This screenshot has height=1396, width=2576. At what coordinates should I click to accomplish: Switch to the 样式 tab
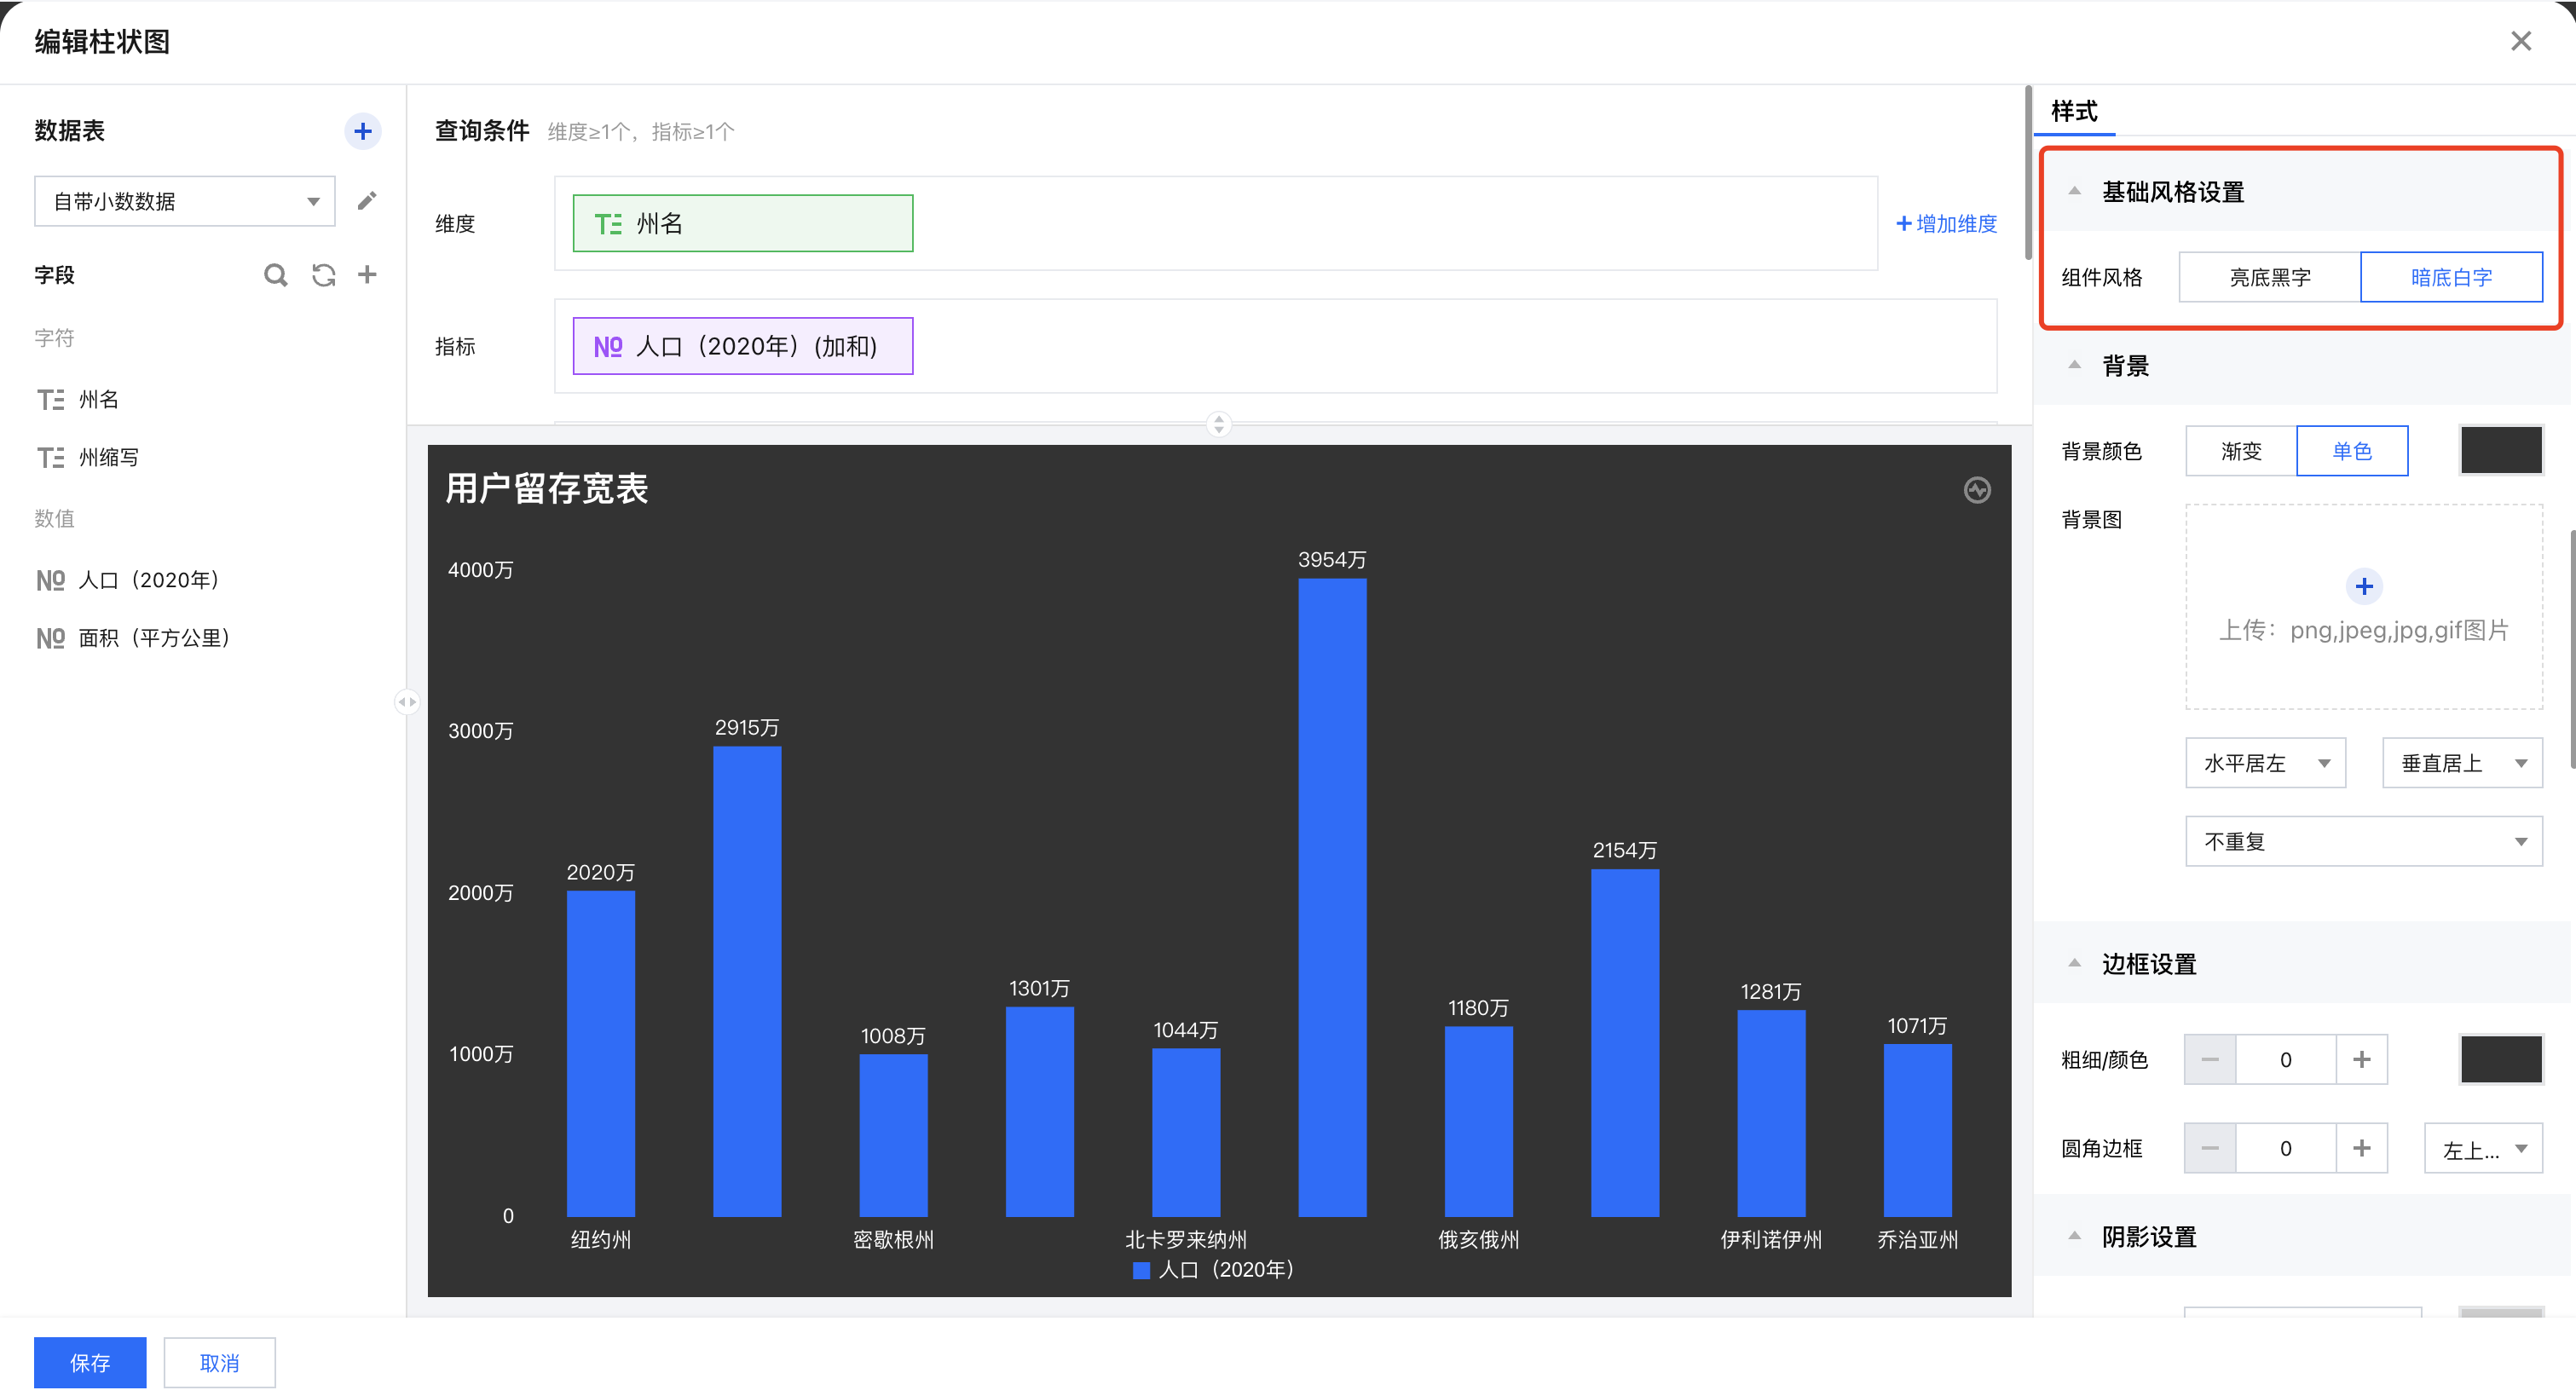[x=2074, y=111]
